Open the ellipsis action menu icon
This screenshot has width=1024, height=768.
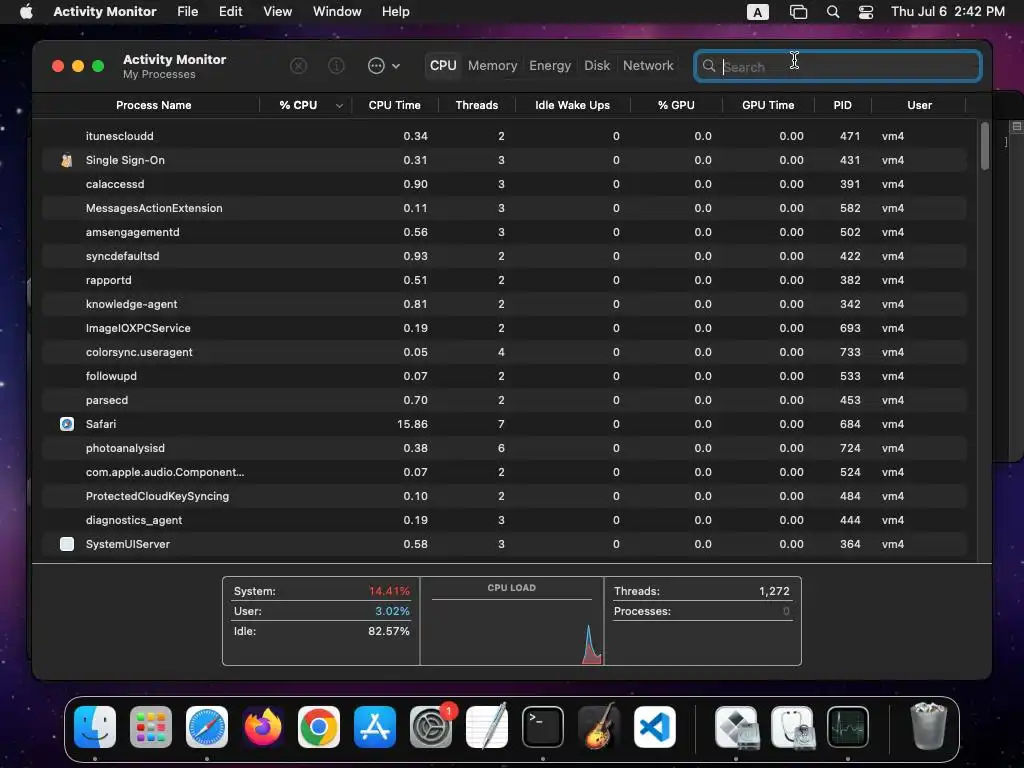tap(376, 65)
